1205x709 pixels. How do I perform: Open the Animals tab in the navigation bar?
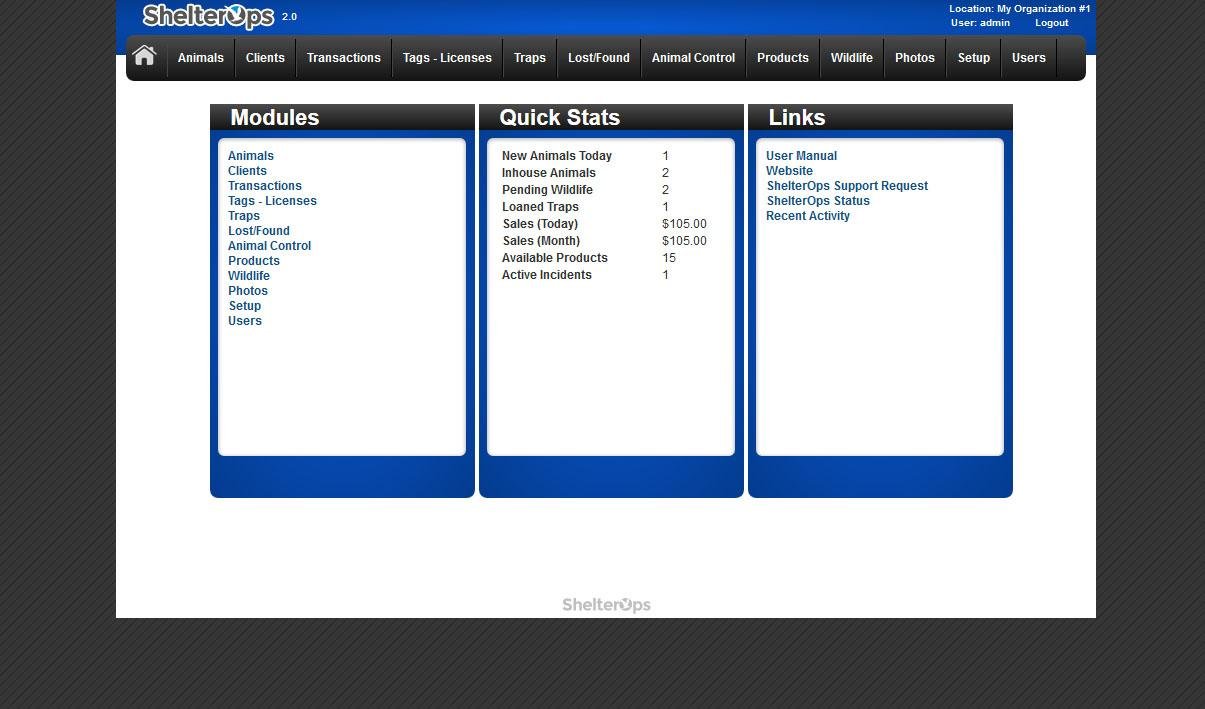tap(200, 58)
